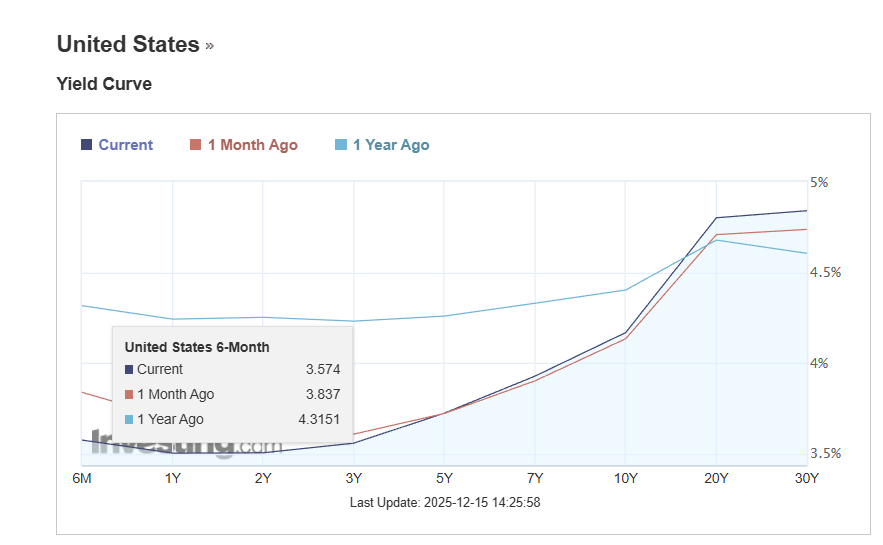The image size is (883, 545).
Task: Click the 10Y maturity axis label
Action: [625, 478]
